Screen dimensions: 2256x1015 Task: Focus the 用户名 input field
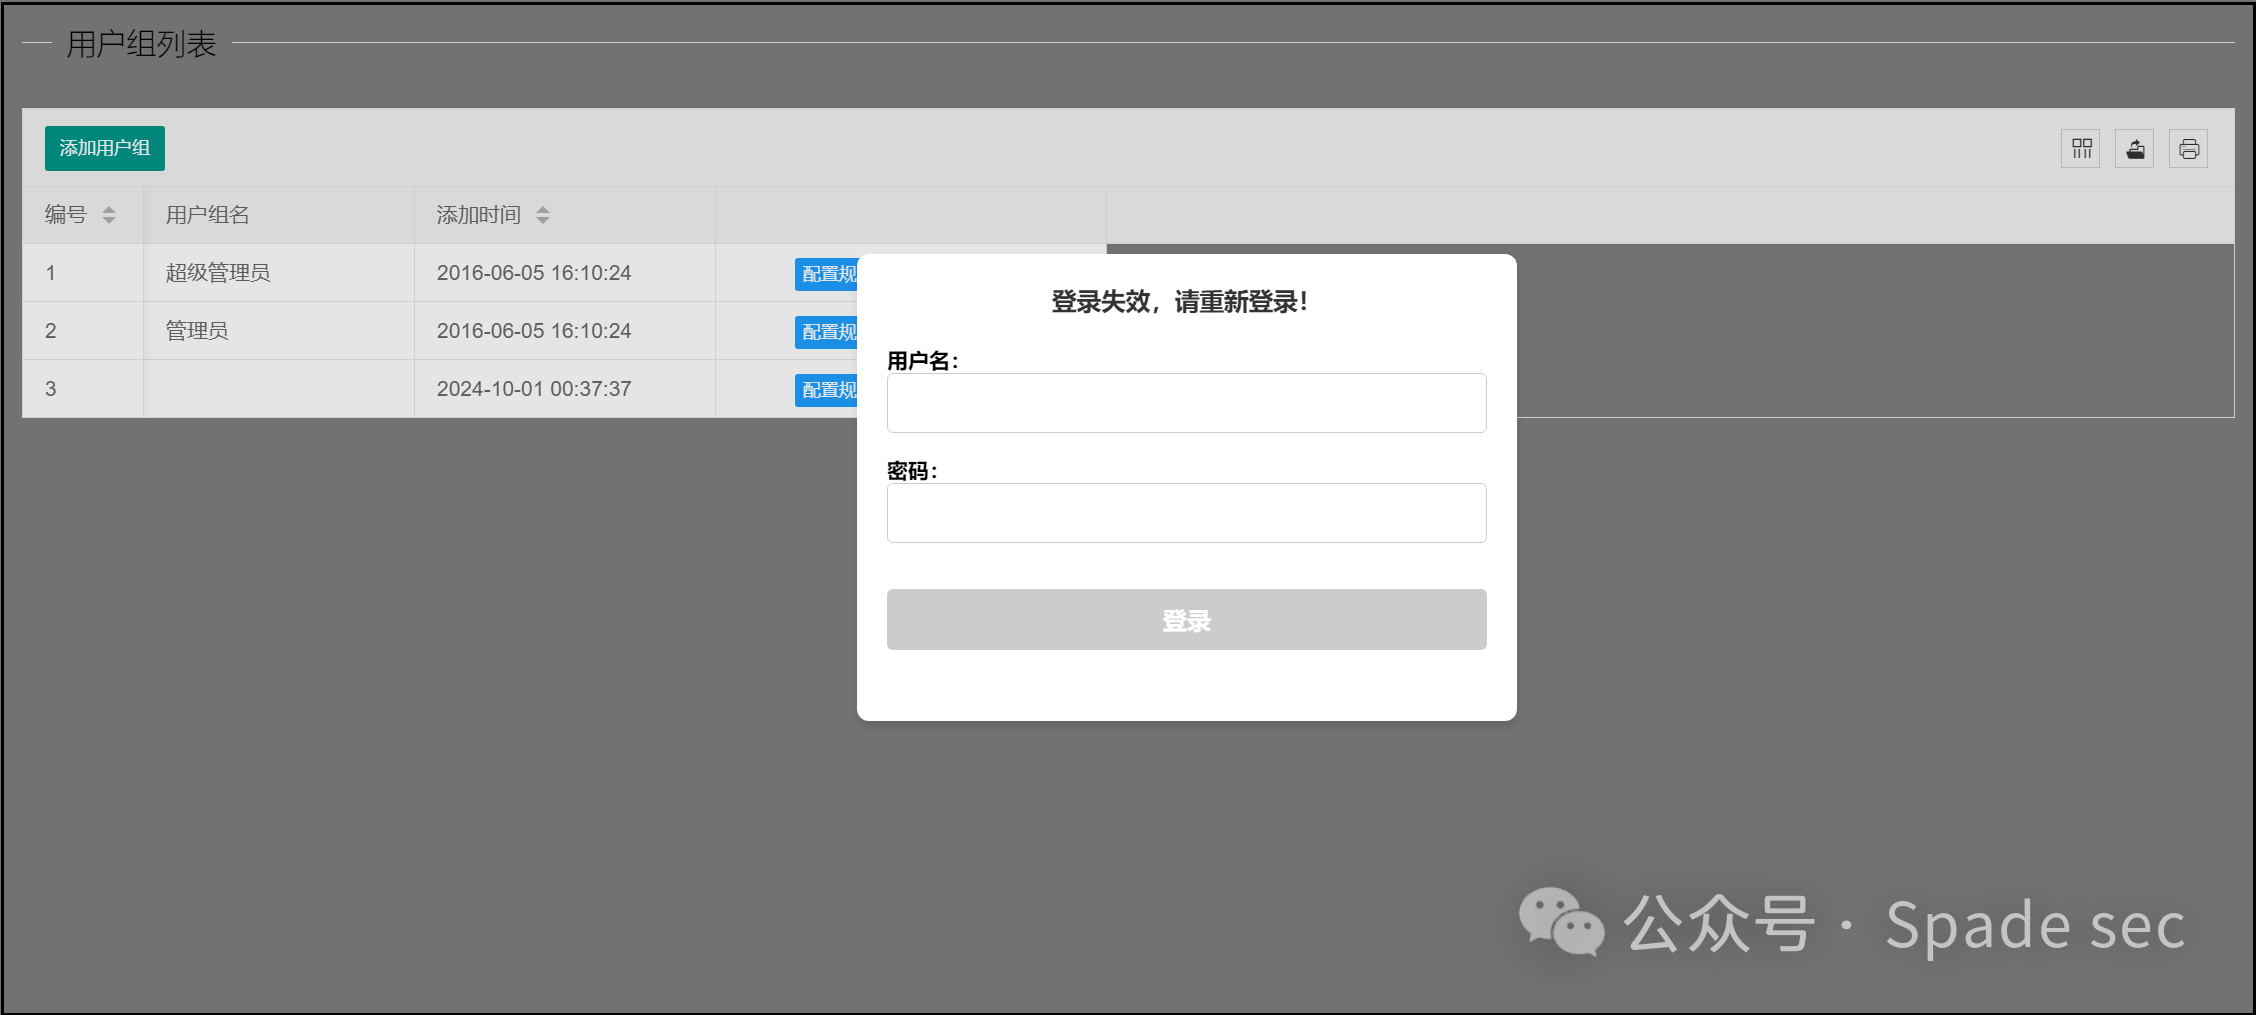coord(1186,403)
